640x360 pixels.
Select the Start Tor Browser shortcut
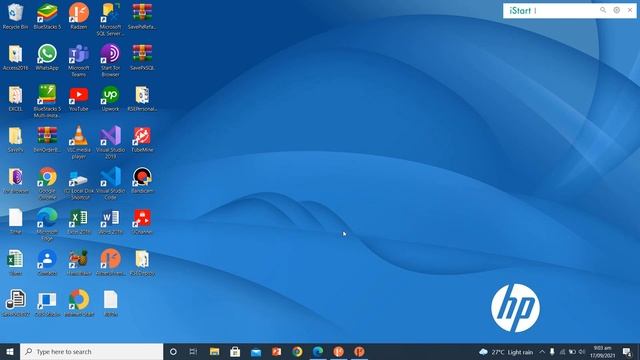pos(110,60)
